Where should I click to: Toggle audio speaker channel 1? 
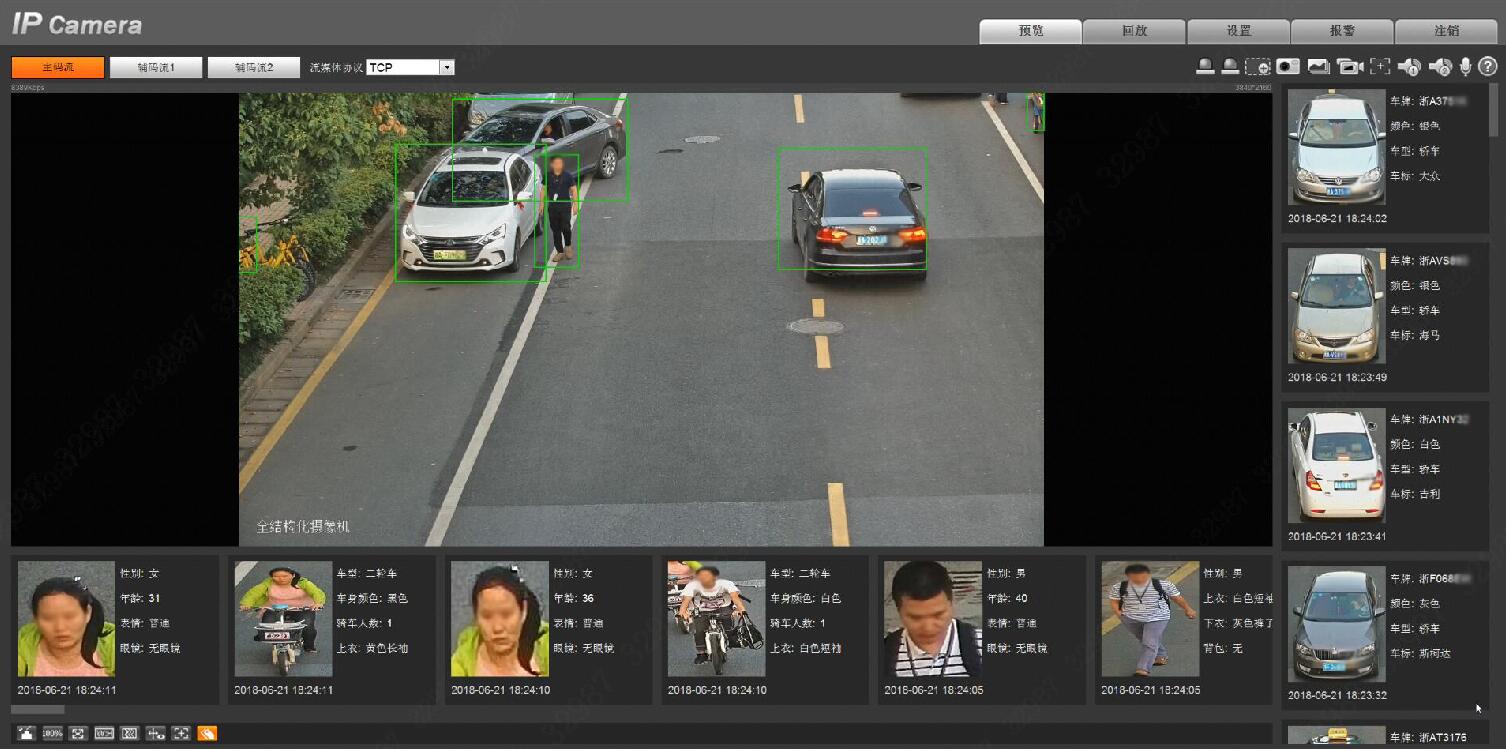(x=1410, y=67)
